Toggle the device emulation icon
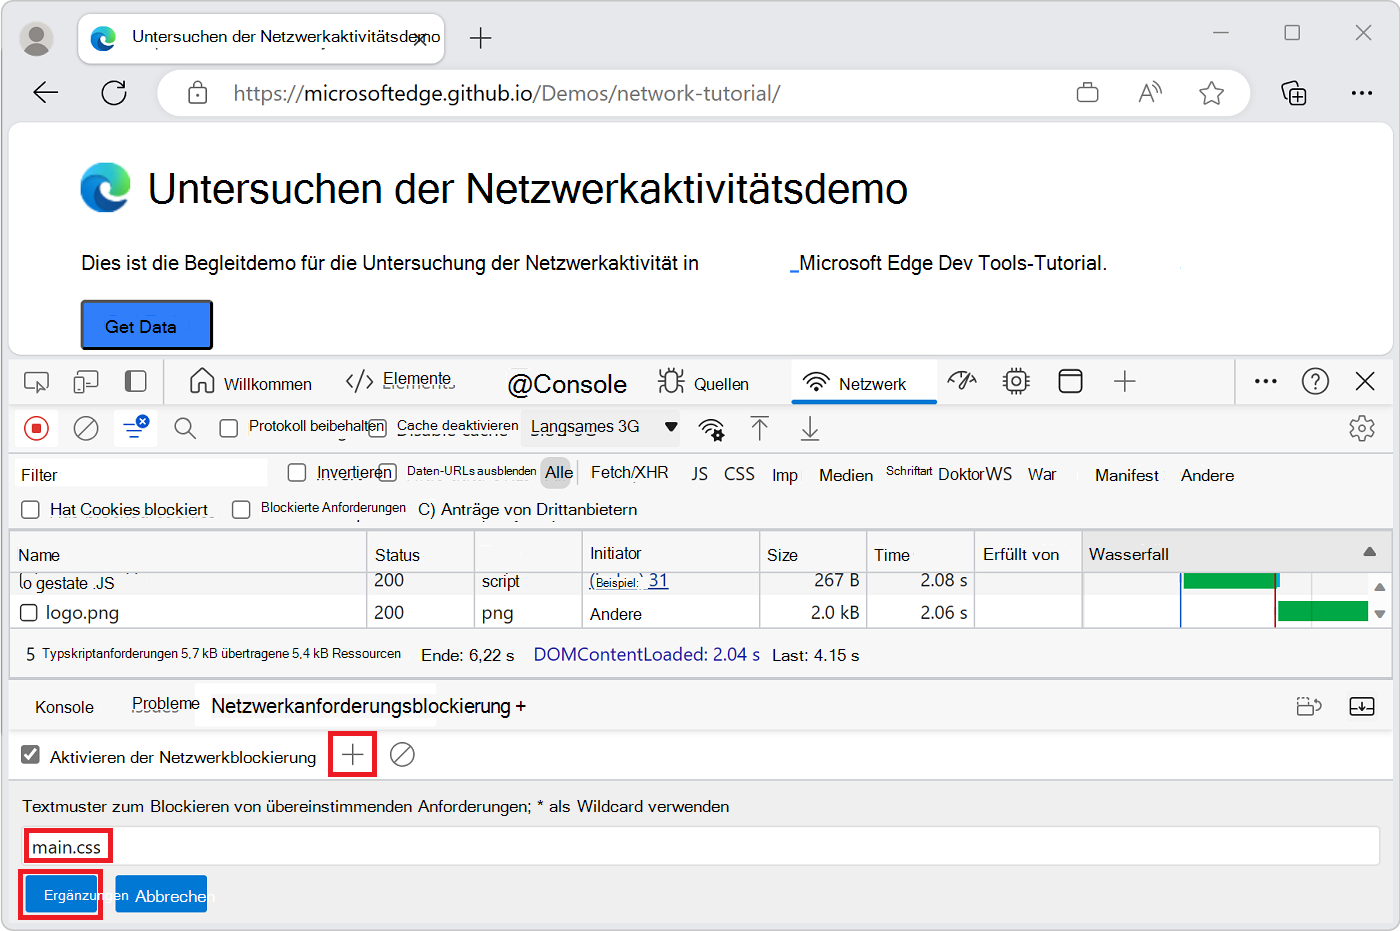This screenshot has height=931, width=1400. coord(86,382)
